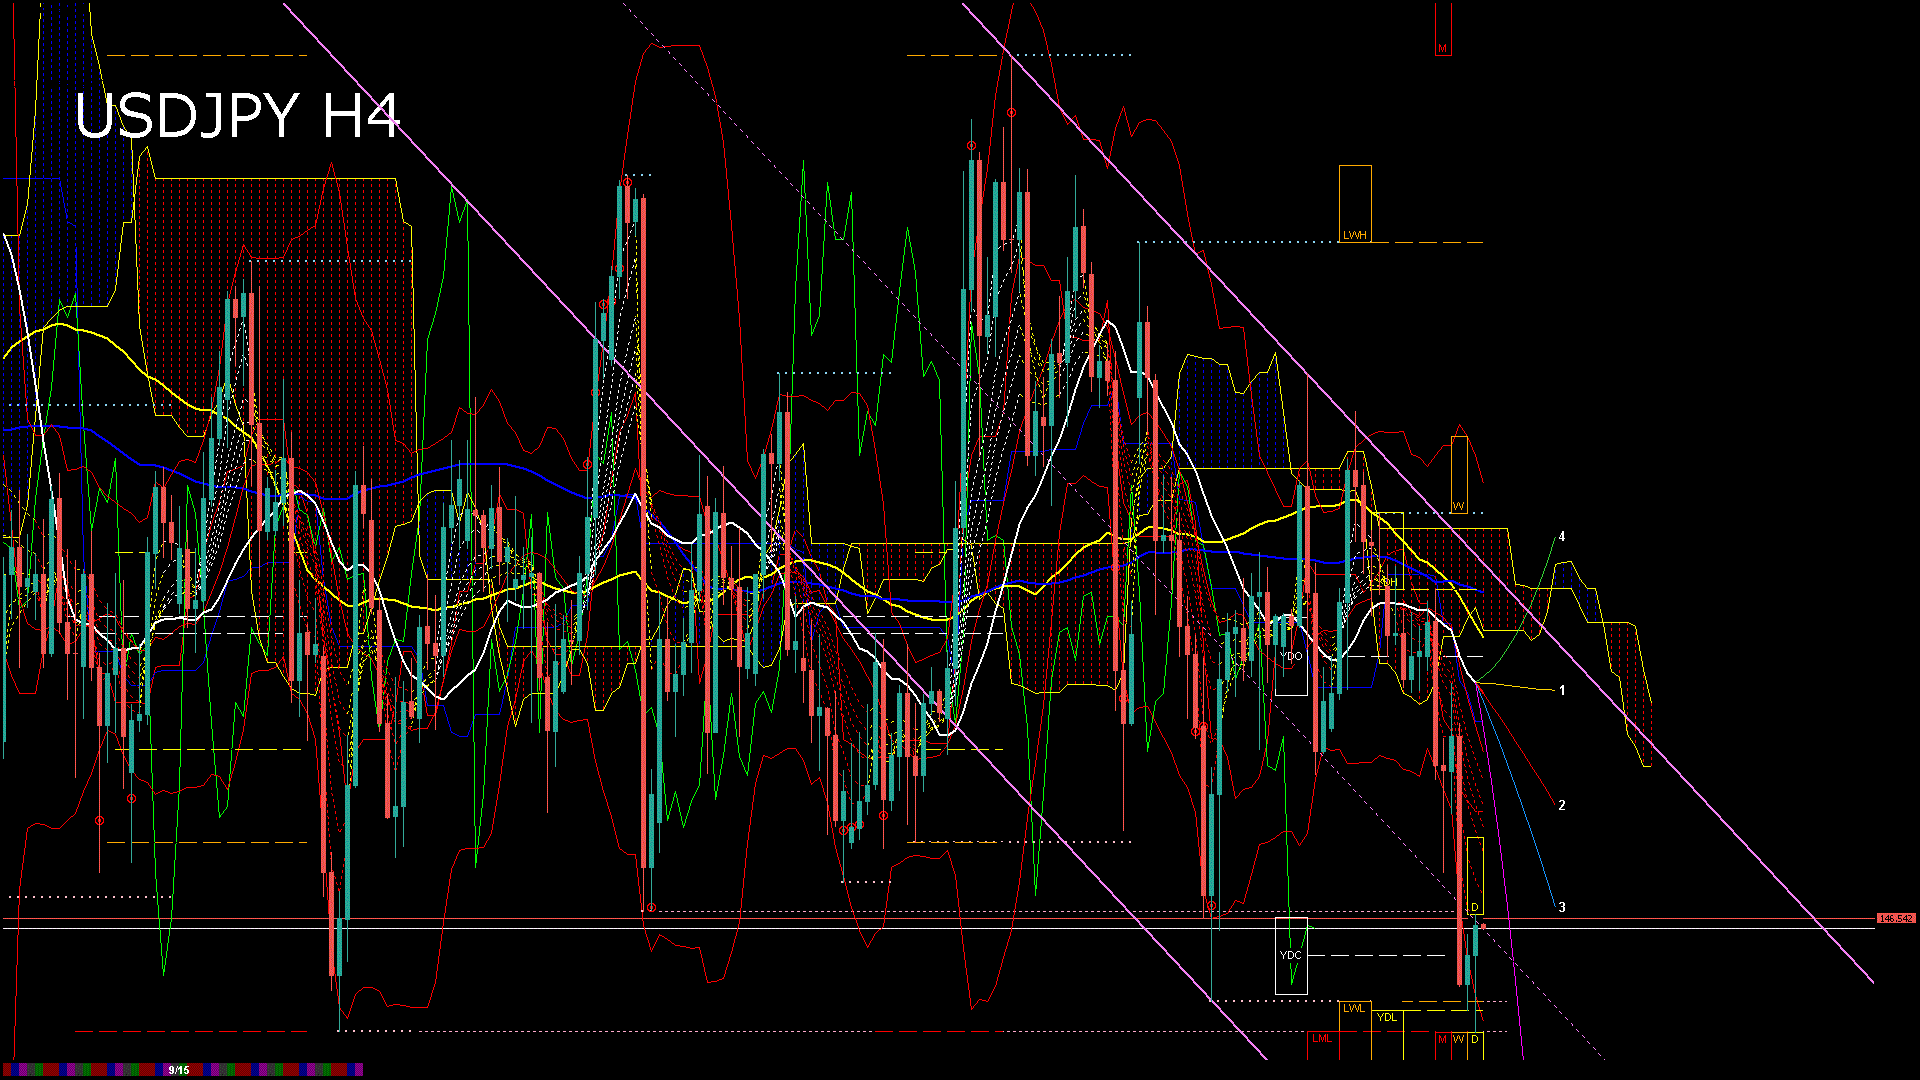Click the orange W weekly box label

coord(1459,506)
